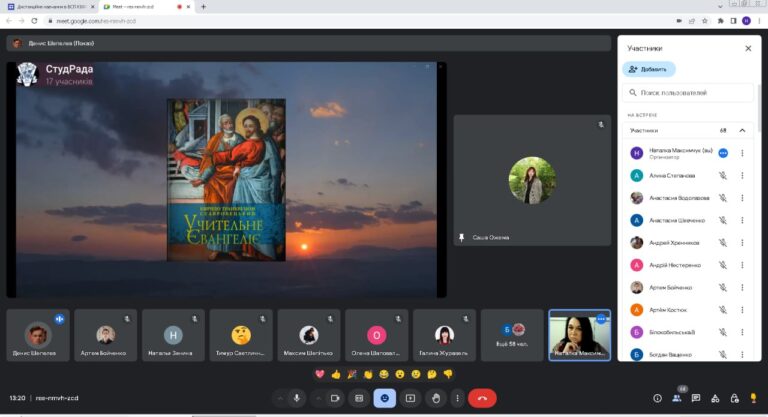Close the participants side panel
This screenshot has height=417, width=768.
pos(748,49)
